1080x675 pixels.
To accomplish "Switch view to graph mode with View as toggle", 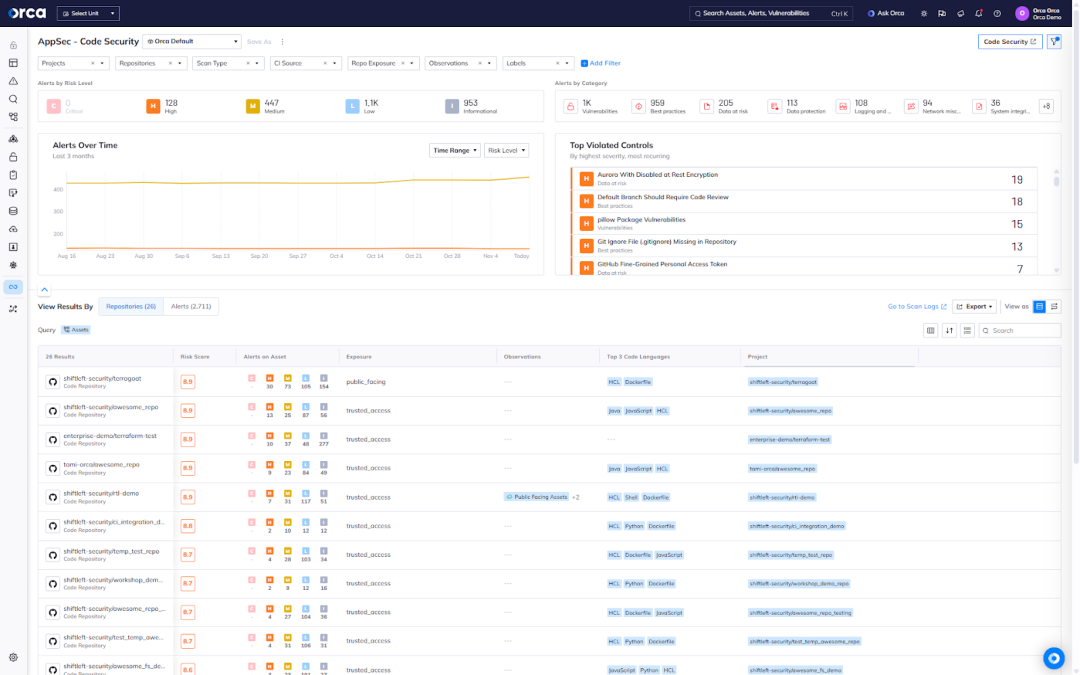I will tap(1054, 306).
